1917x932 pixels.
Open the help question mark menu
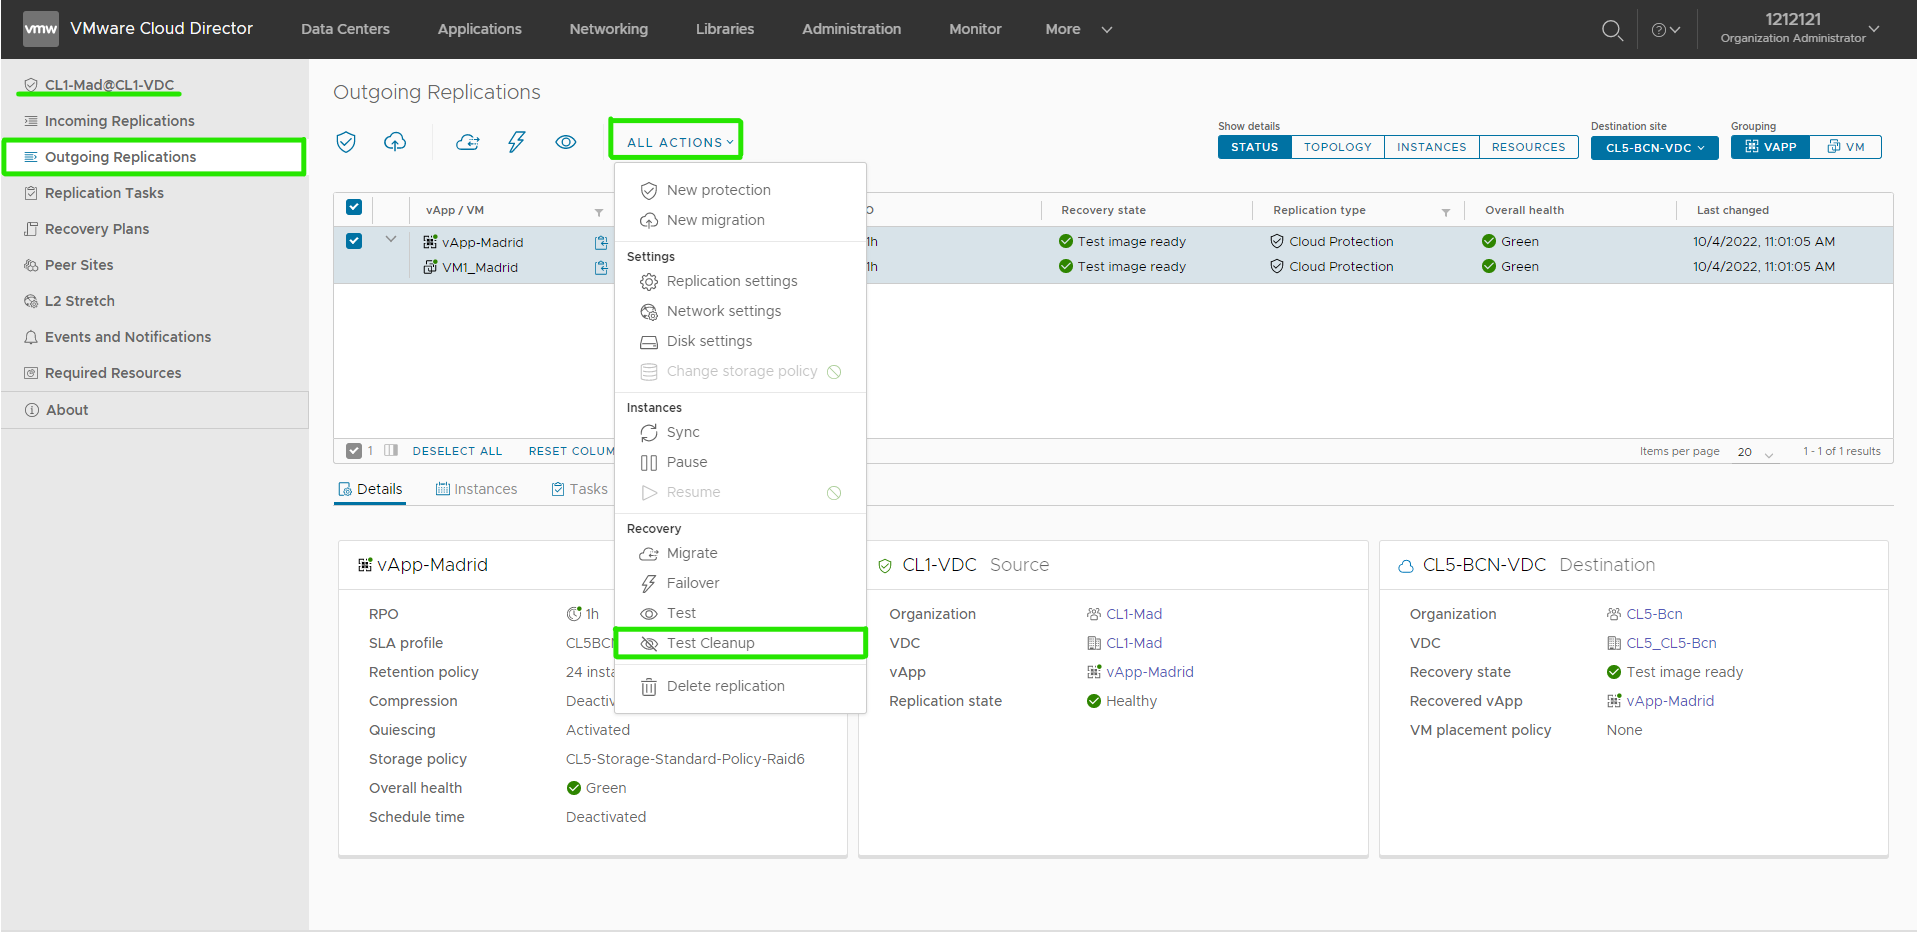(x=1665, y=30)
